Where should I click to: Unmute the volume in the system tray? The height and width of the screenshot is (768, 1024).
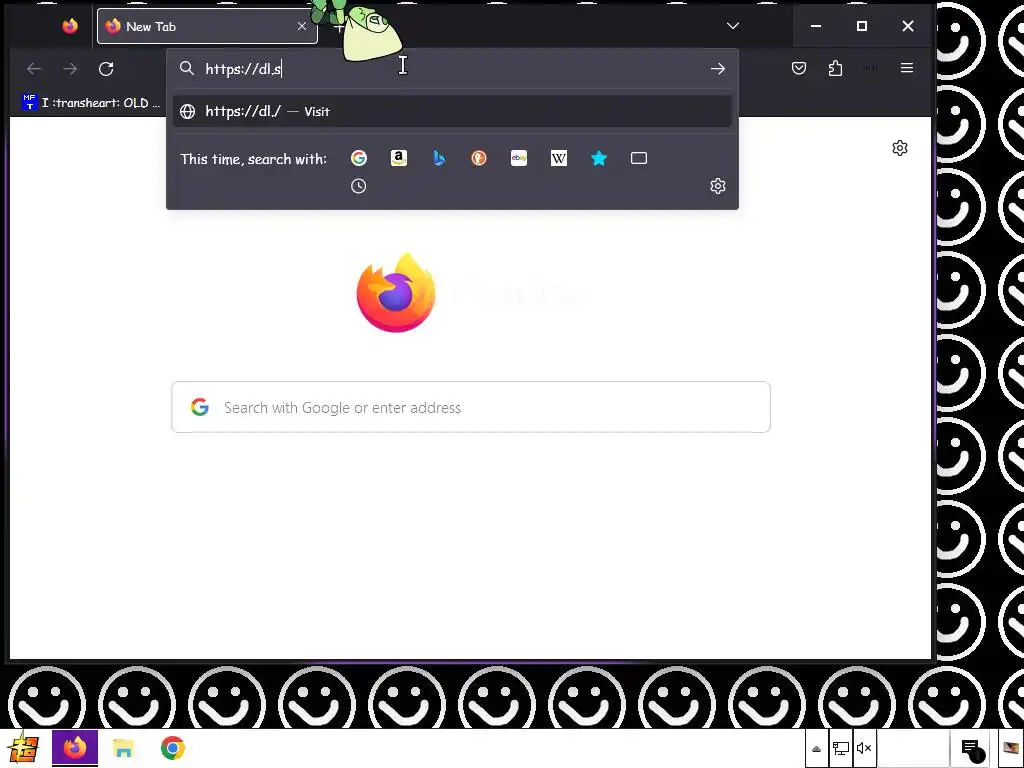point(864,748)
